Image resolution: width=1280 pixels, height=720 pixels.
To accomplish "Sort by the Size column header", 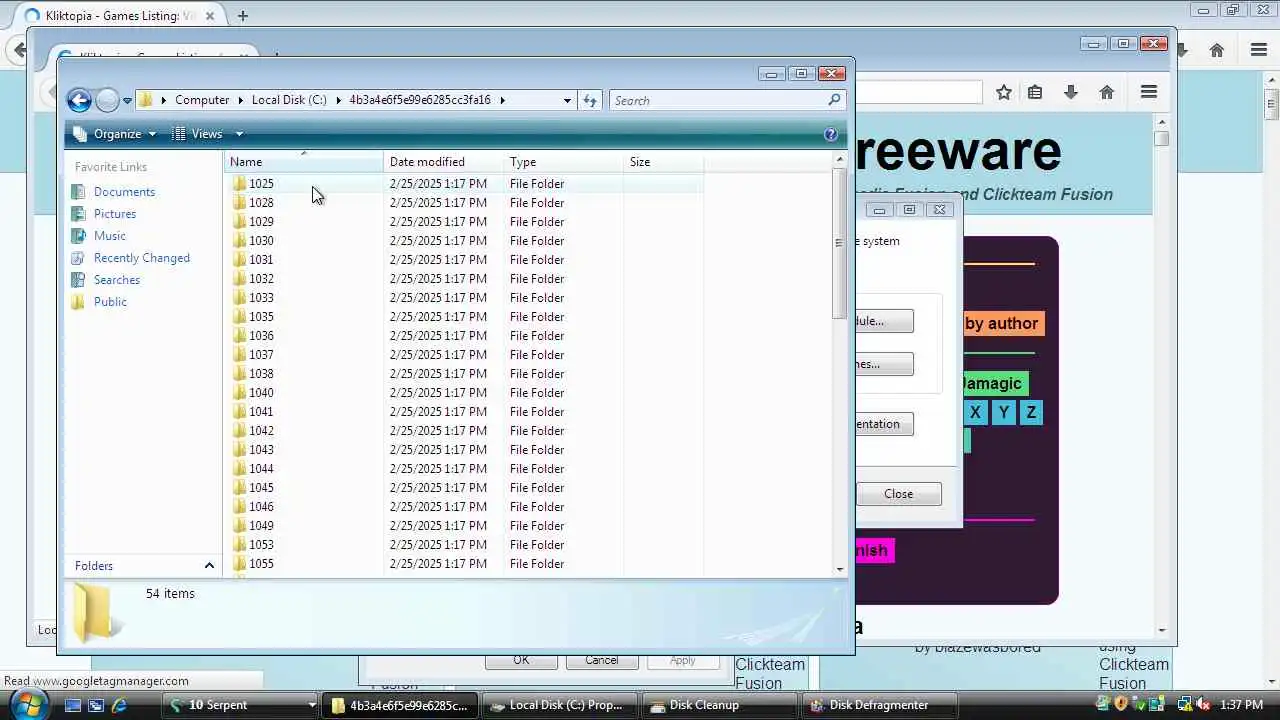I will [664, 162].
